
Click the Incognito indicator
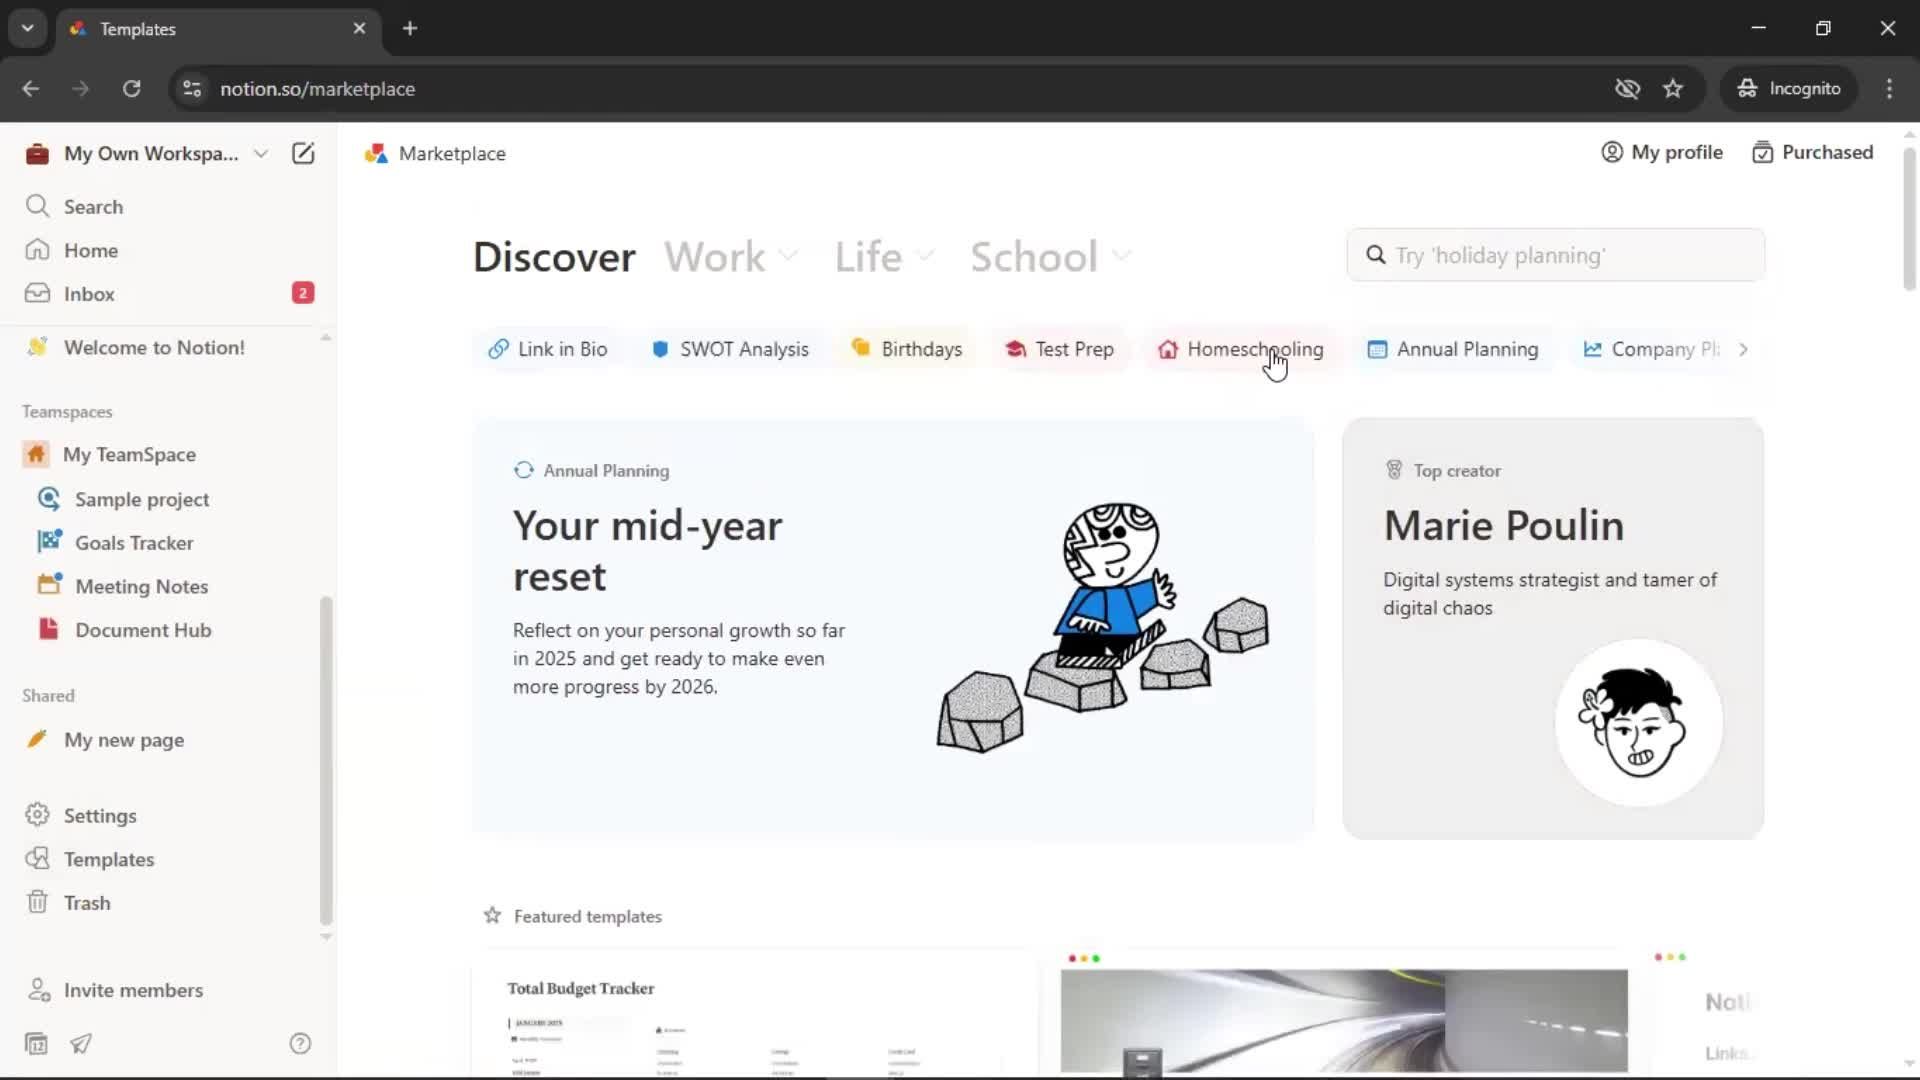point(1789,89)
